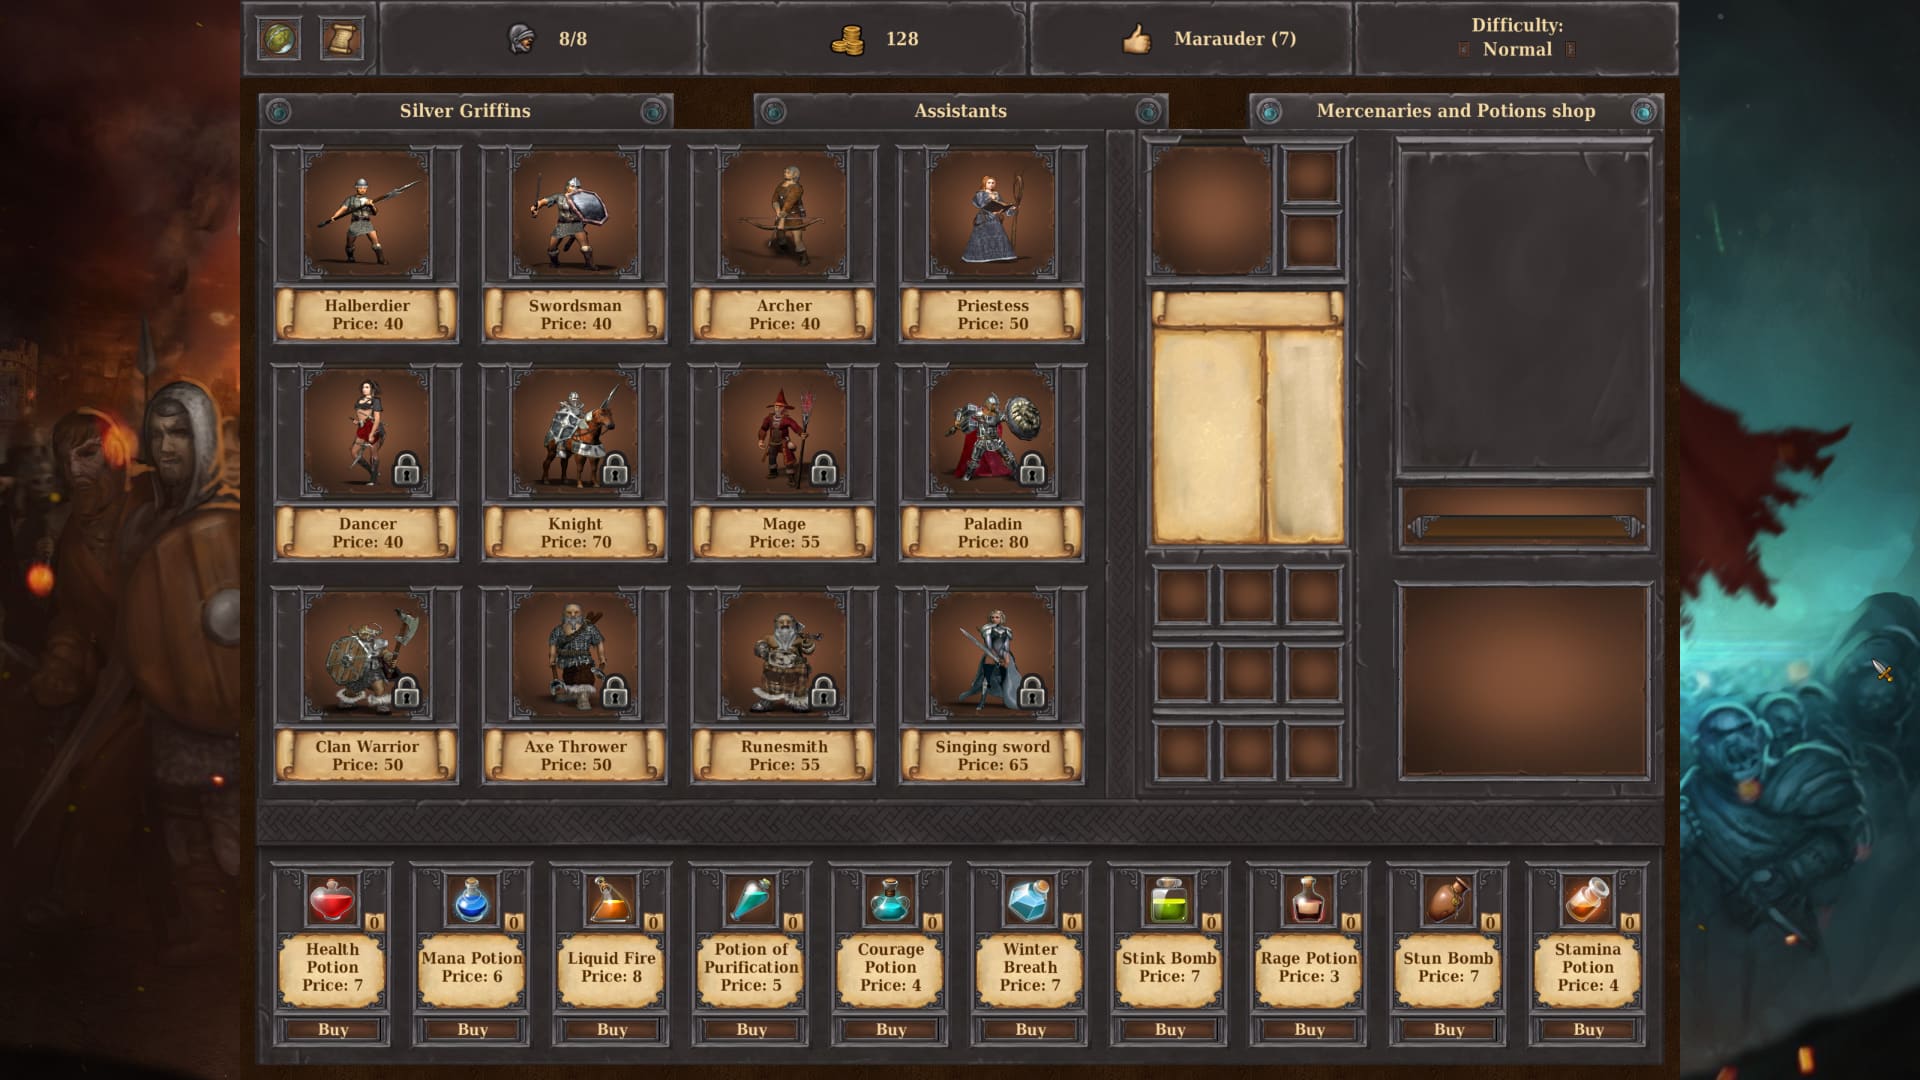Image resolution: width=1920 pixels, height=1080 pixels.
Task: Open the quest scroll icon
Action: coord(343,40)
